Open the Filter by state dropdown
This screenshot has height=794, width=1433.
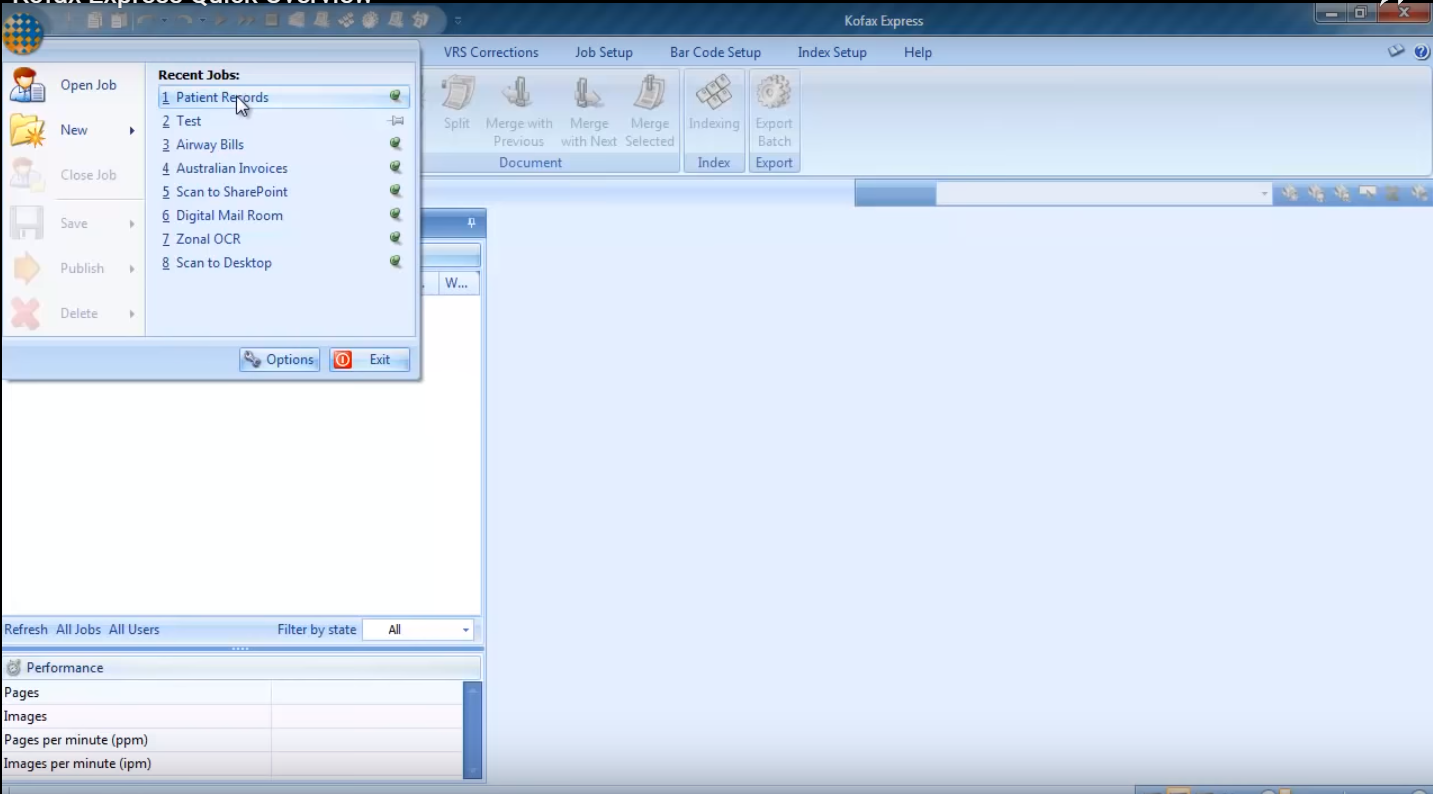point(465,630)
